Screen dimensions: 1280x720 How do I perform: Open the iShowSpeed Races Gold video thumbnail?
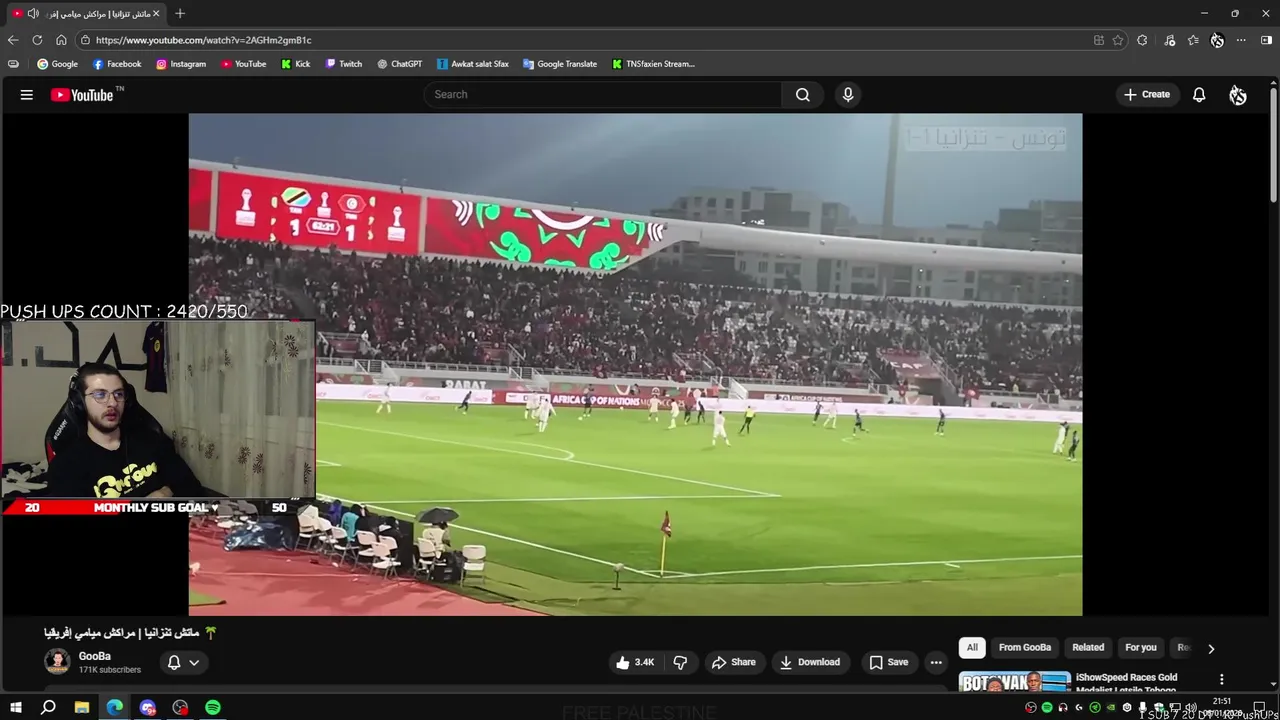[x=1014, y=683]
